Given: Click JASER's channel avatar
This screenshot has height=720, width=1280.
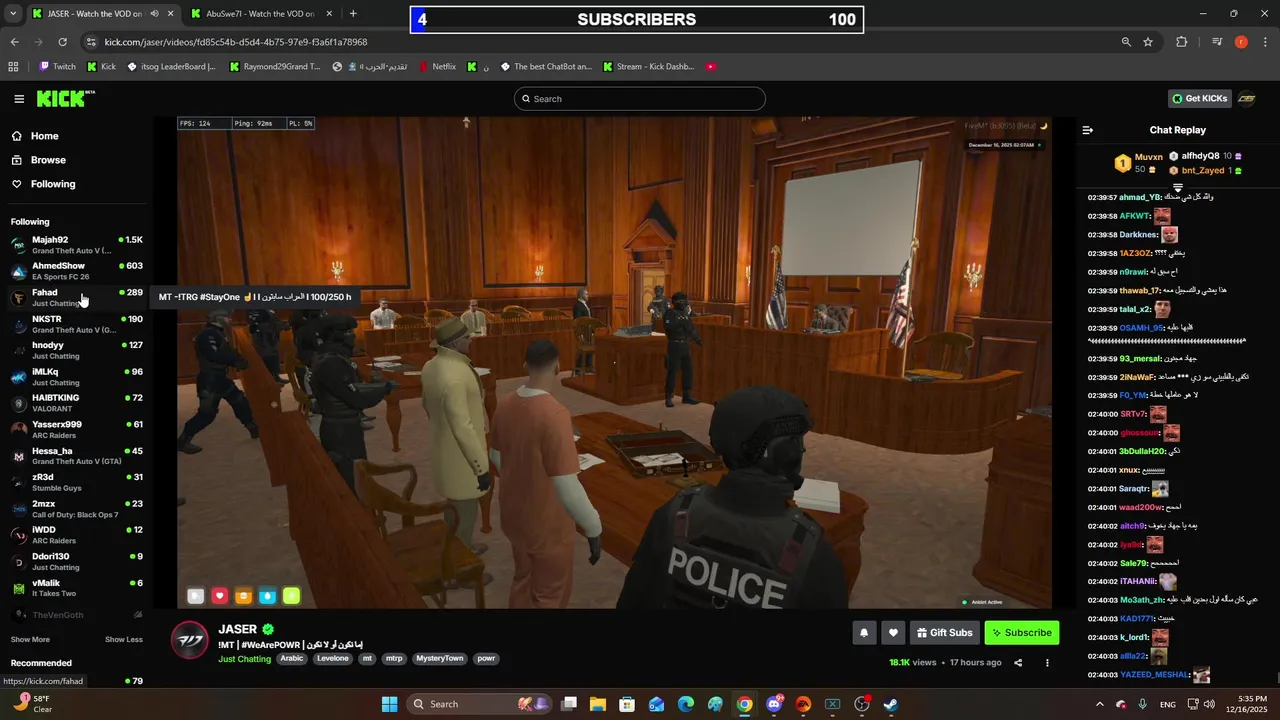Looking at the screenshot, I should 190,640.
